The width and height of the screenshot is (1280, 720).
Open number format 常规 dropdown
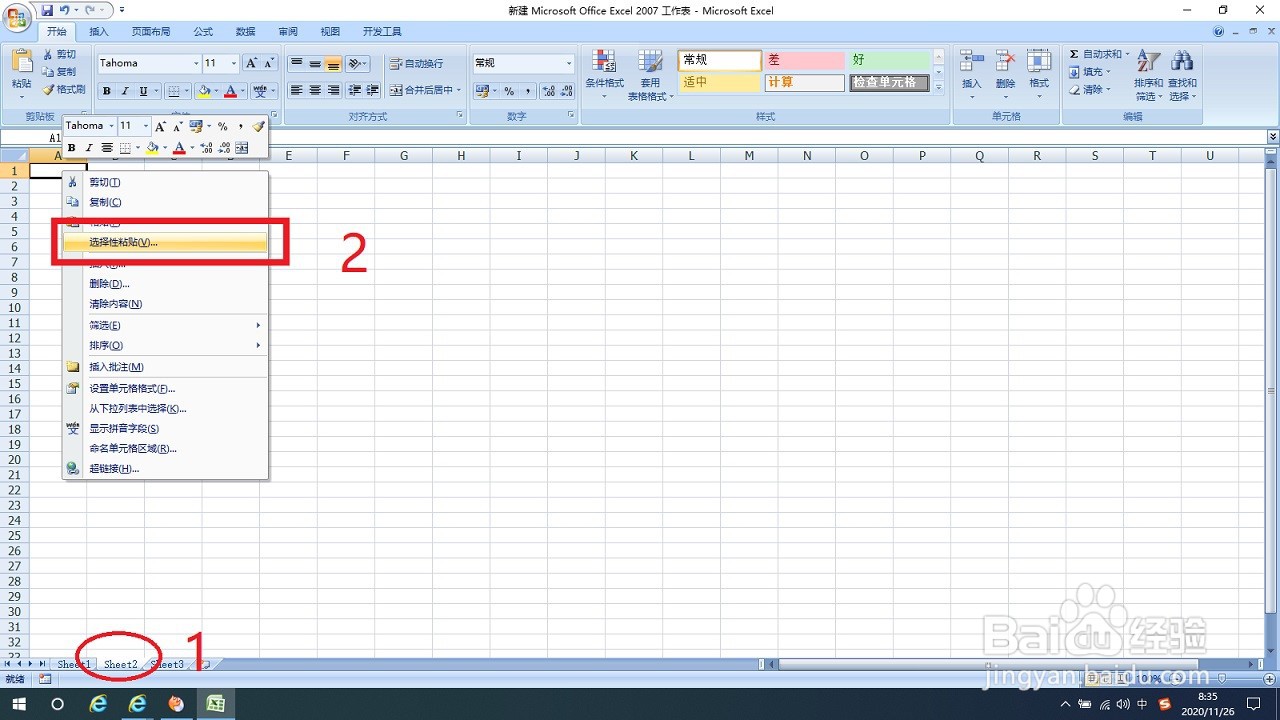pos(569,63)
